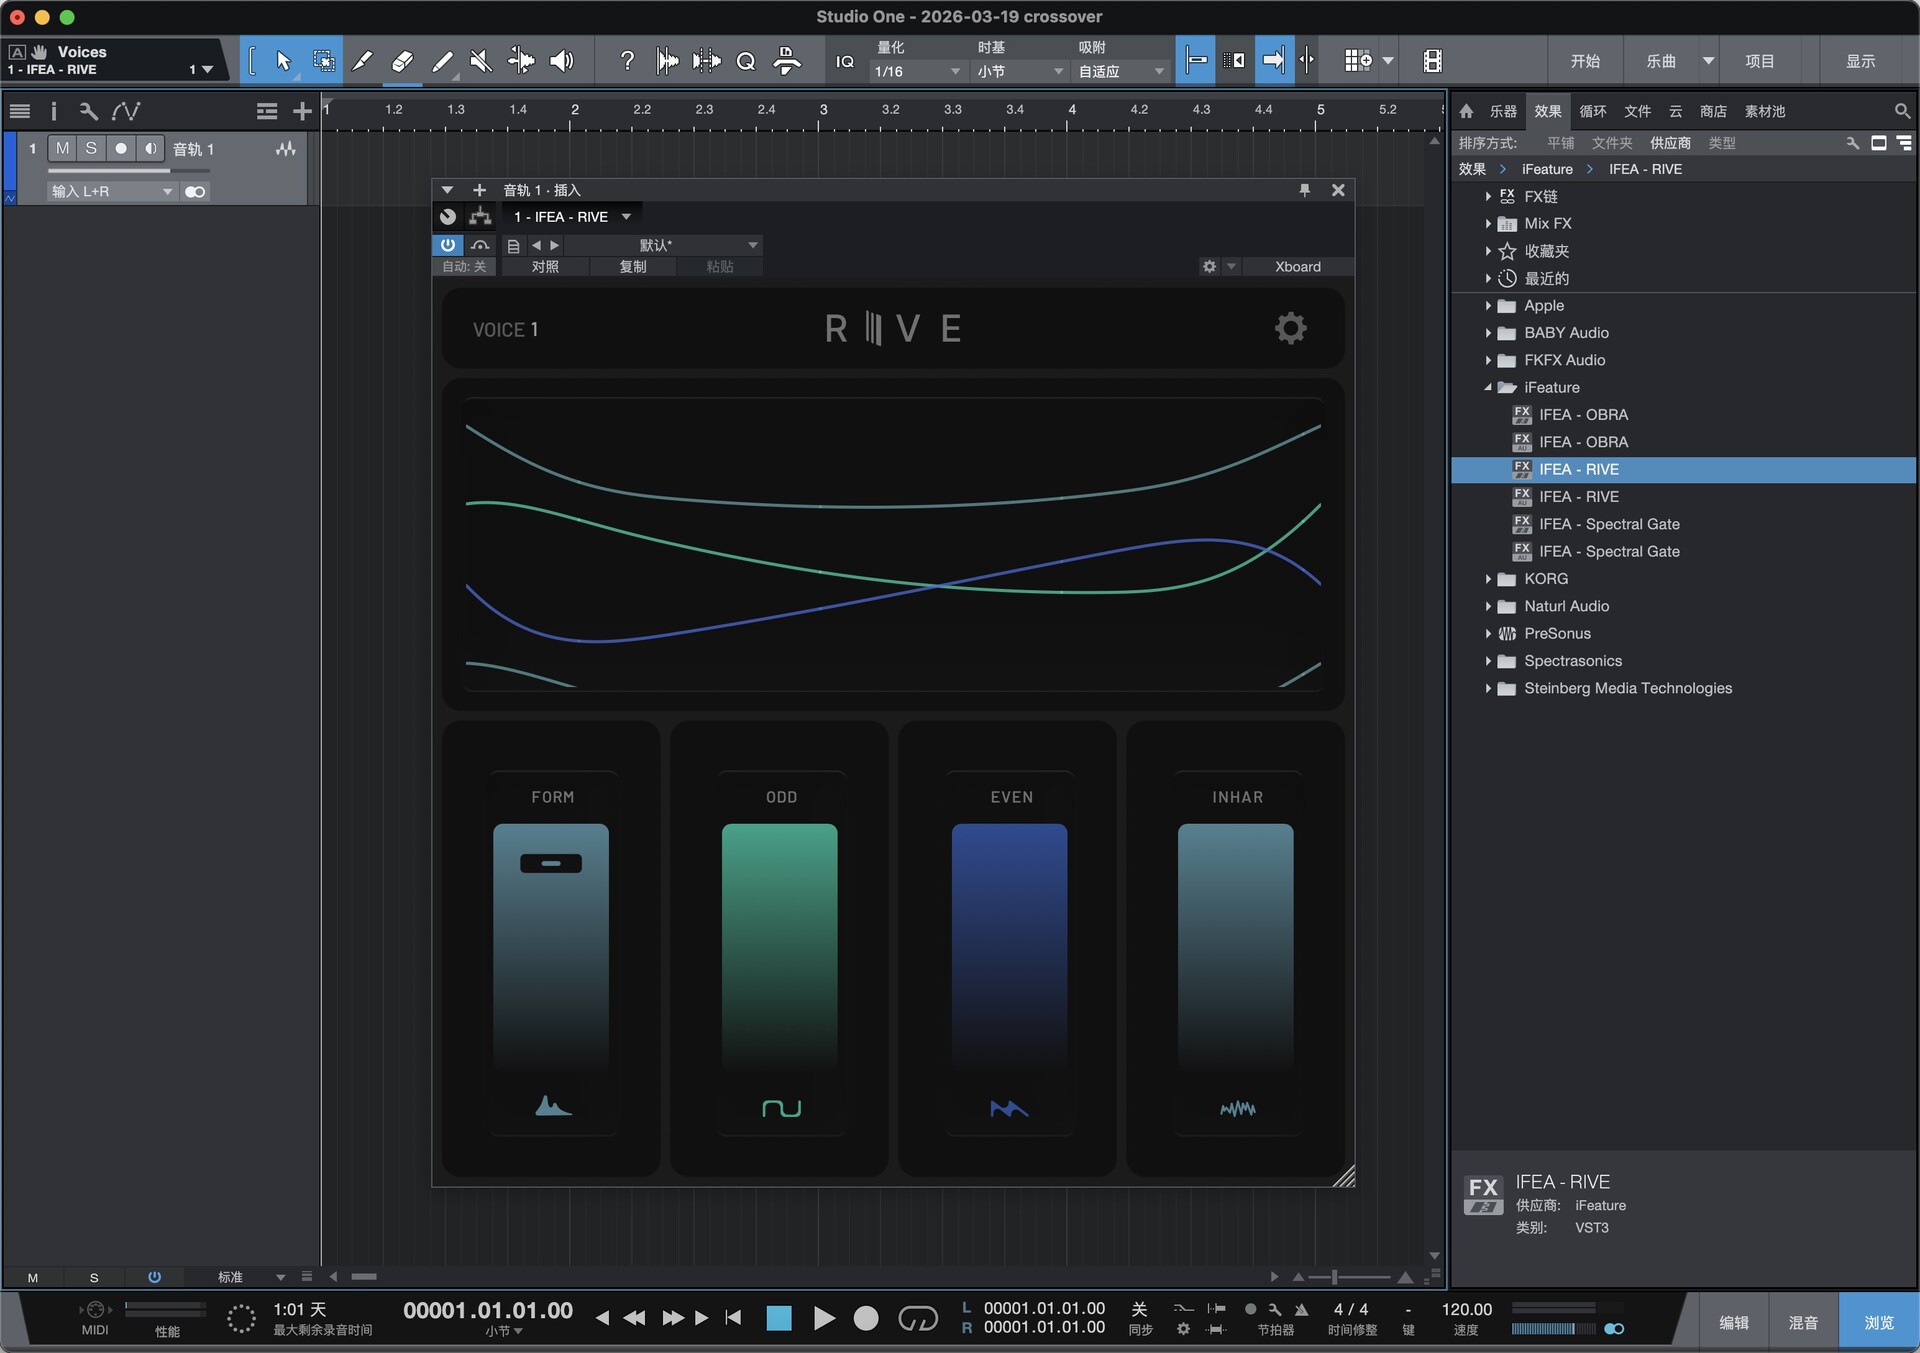The image size is (1920, 1353).
Task: Open the 文件 browser tab
Action: pos(1637,111)
